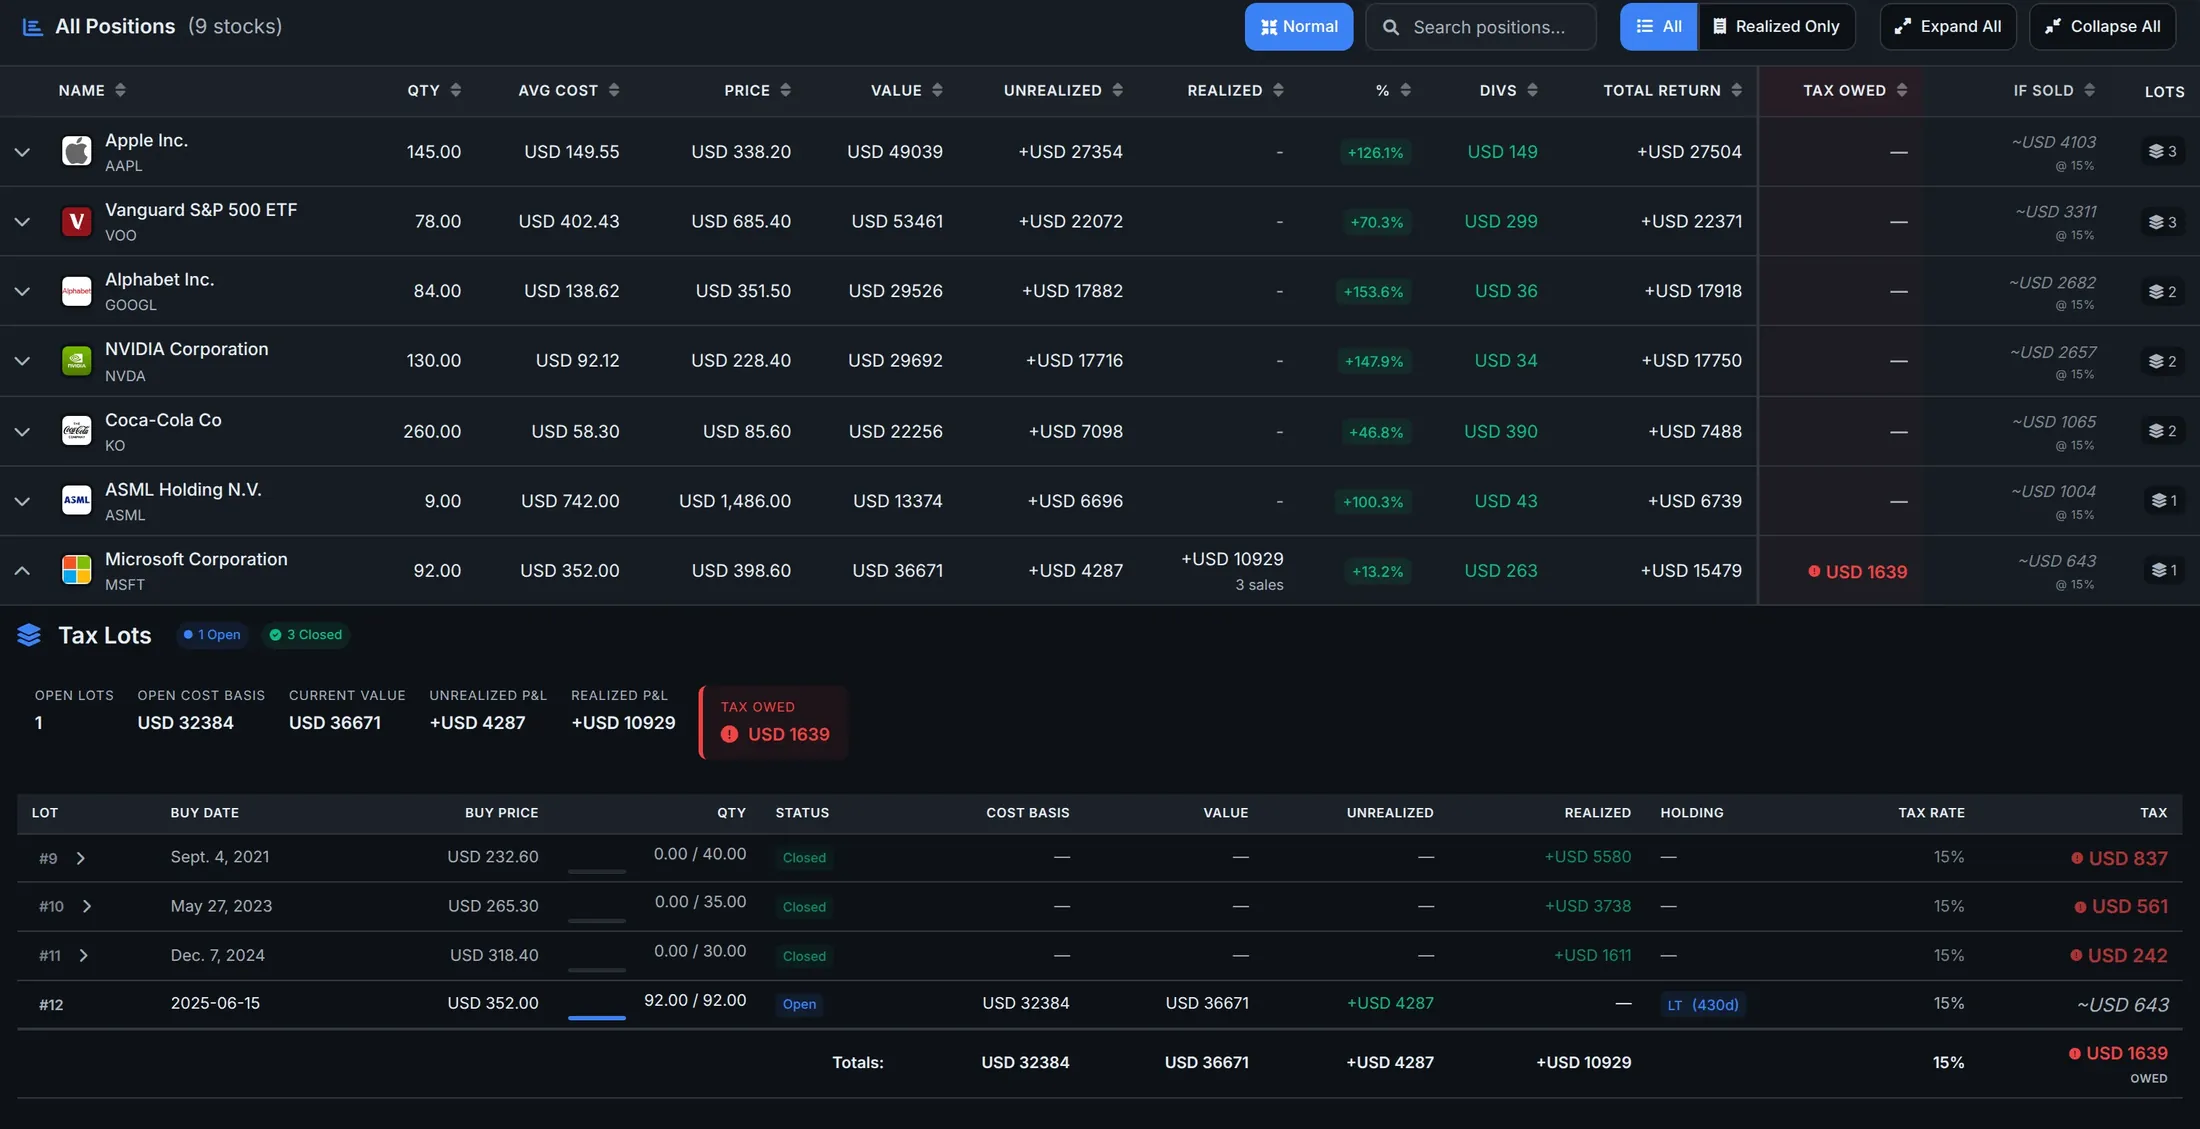
Task: Sort by Qty column arrows
Action: pyautogui.click(x=456, y=90)
